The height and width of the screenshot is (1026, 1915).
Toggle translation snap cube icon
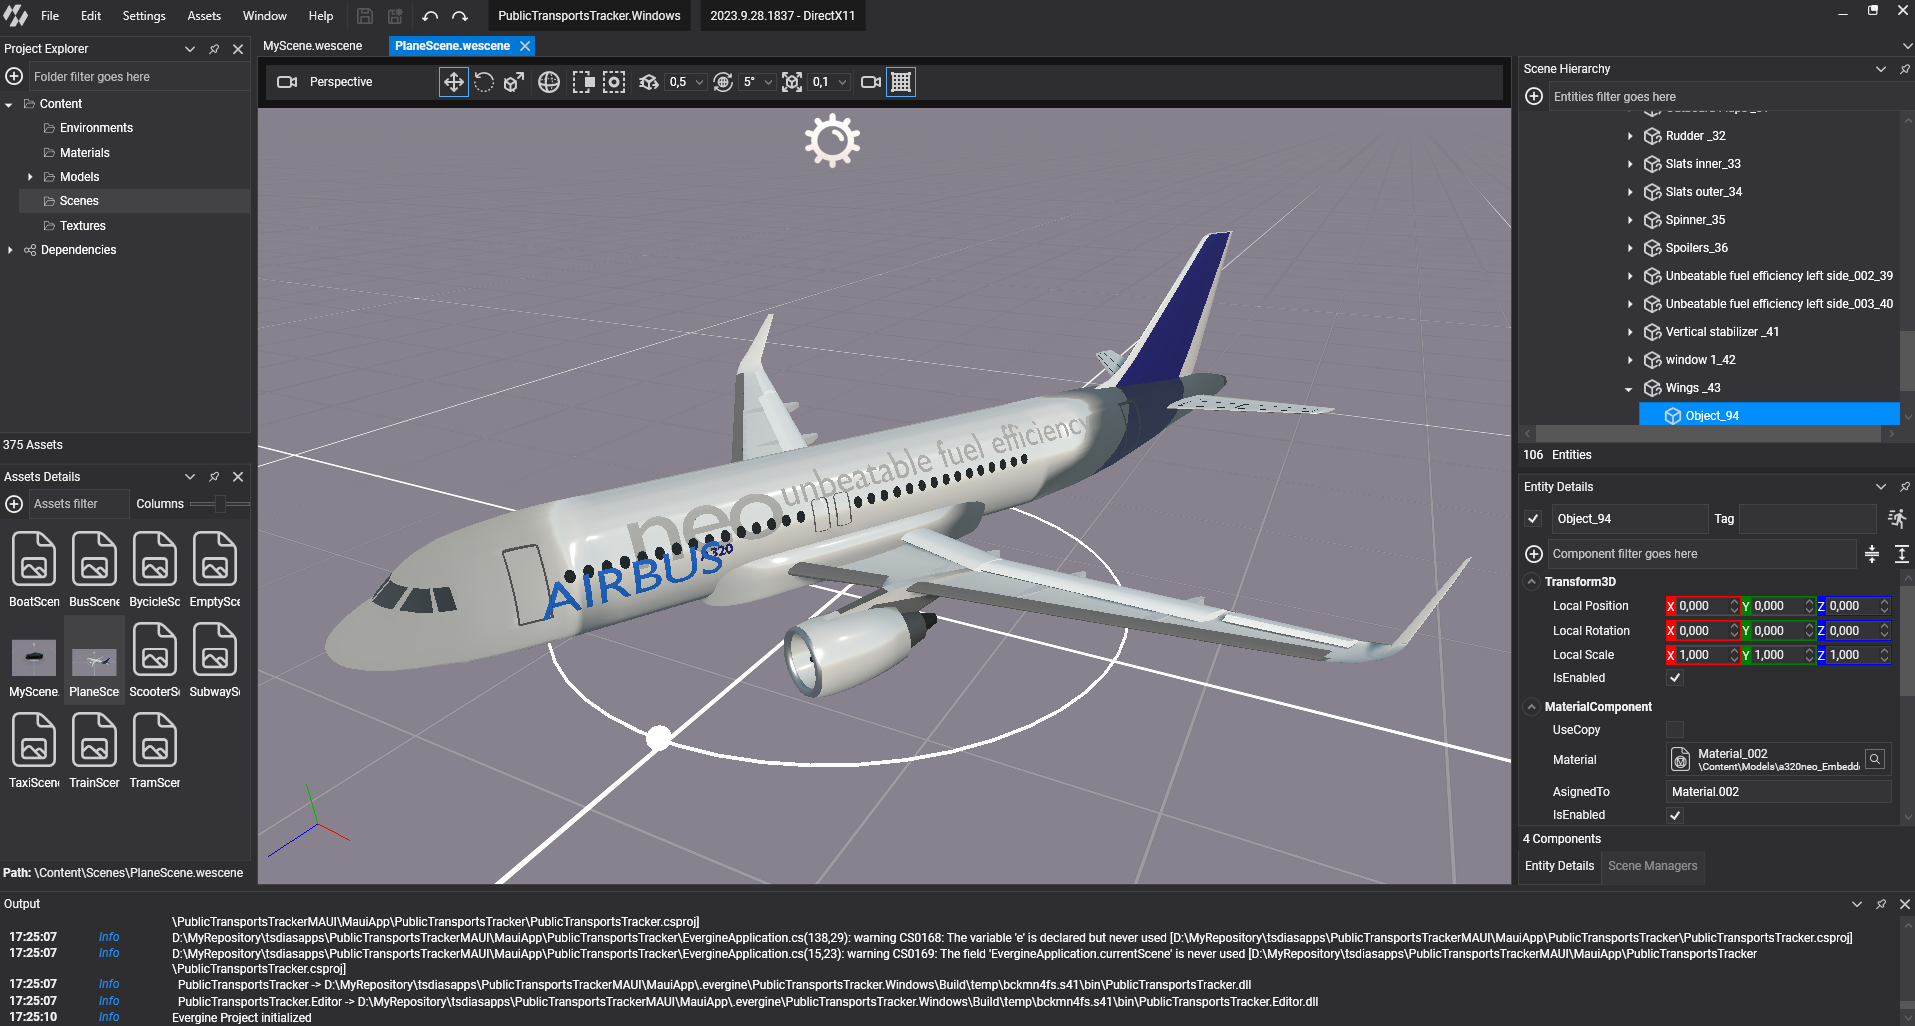[649, 82]
